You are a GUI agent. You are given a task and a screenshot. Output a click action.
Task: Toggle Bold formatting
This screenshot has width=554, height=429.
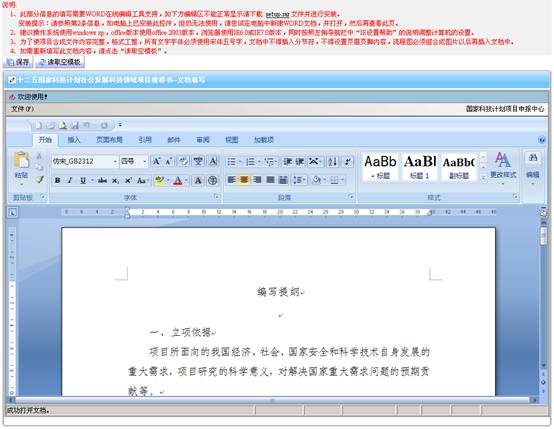(57, 181)
